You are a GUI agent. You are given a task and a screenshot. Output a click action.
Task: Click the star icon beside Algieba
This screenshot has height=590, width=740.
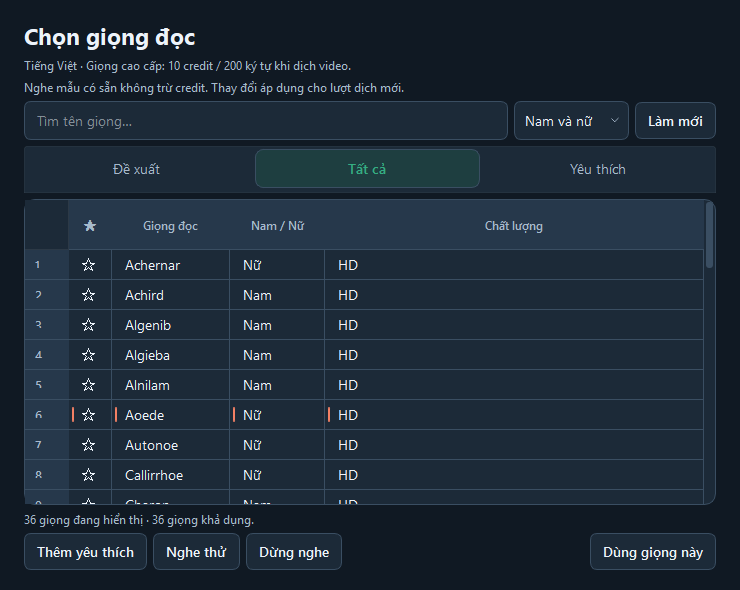tap(88, 355)
